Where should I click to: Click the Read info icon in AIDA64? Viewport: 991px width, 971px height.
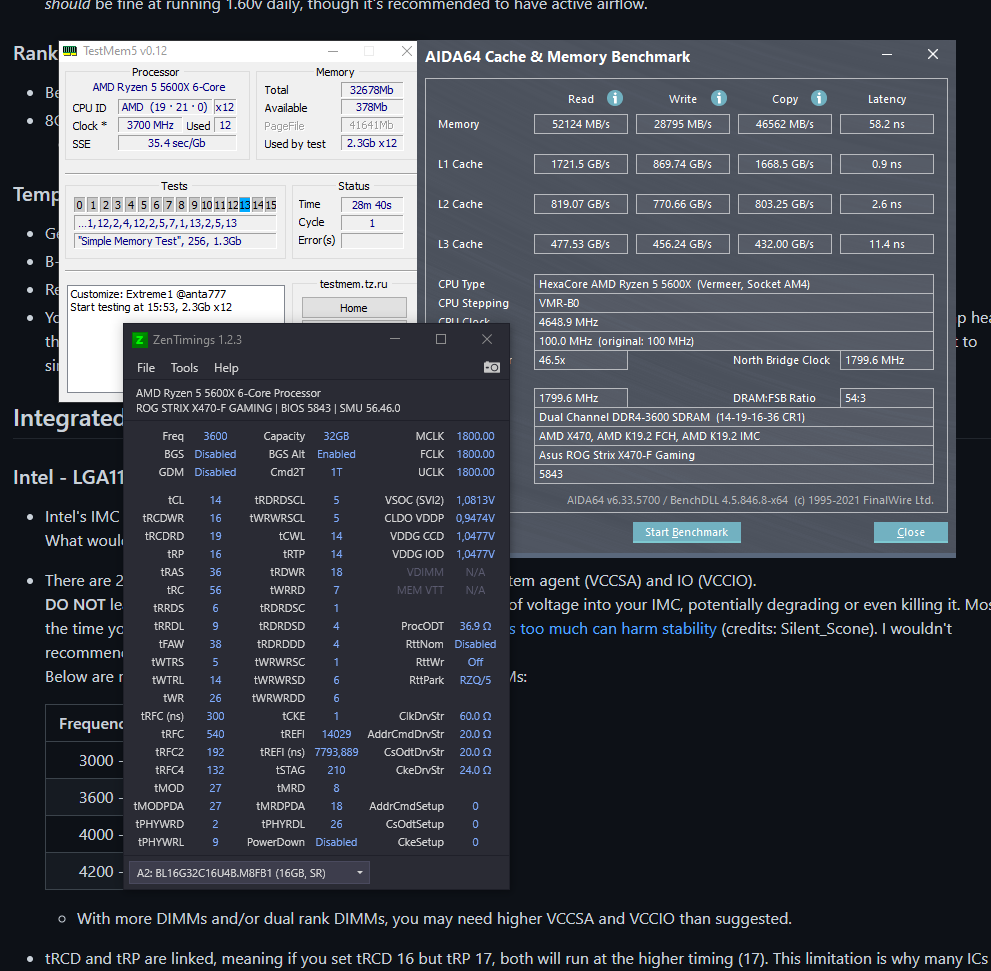pyautogui.click(x=615, y=98)
